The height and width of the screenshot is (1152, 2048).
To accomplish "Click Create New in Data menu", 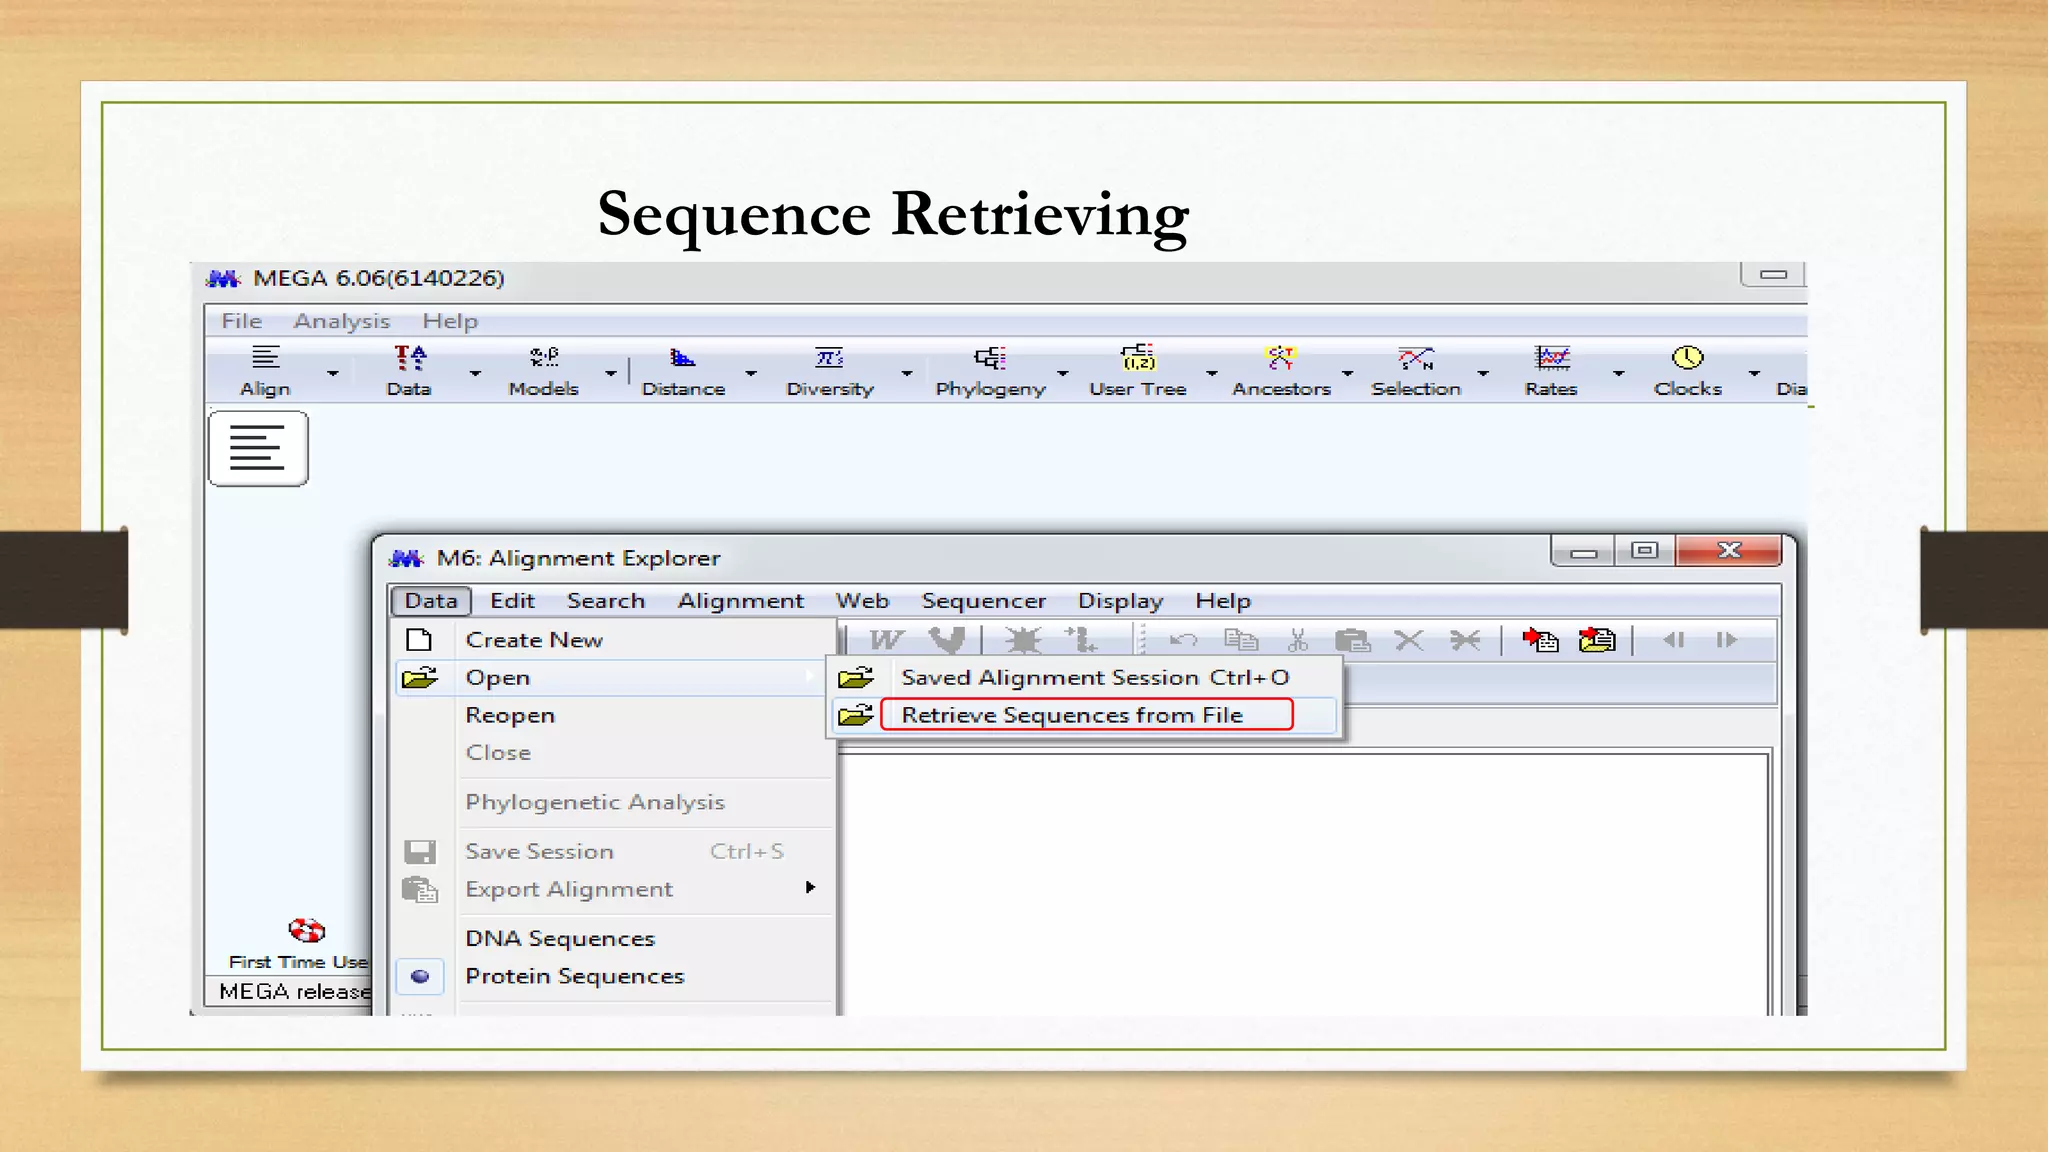I will point(534,640).
